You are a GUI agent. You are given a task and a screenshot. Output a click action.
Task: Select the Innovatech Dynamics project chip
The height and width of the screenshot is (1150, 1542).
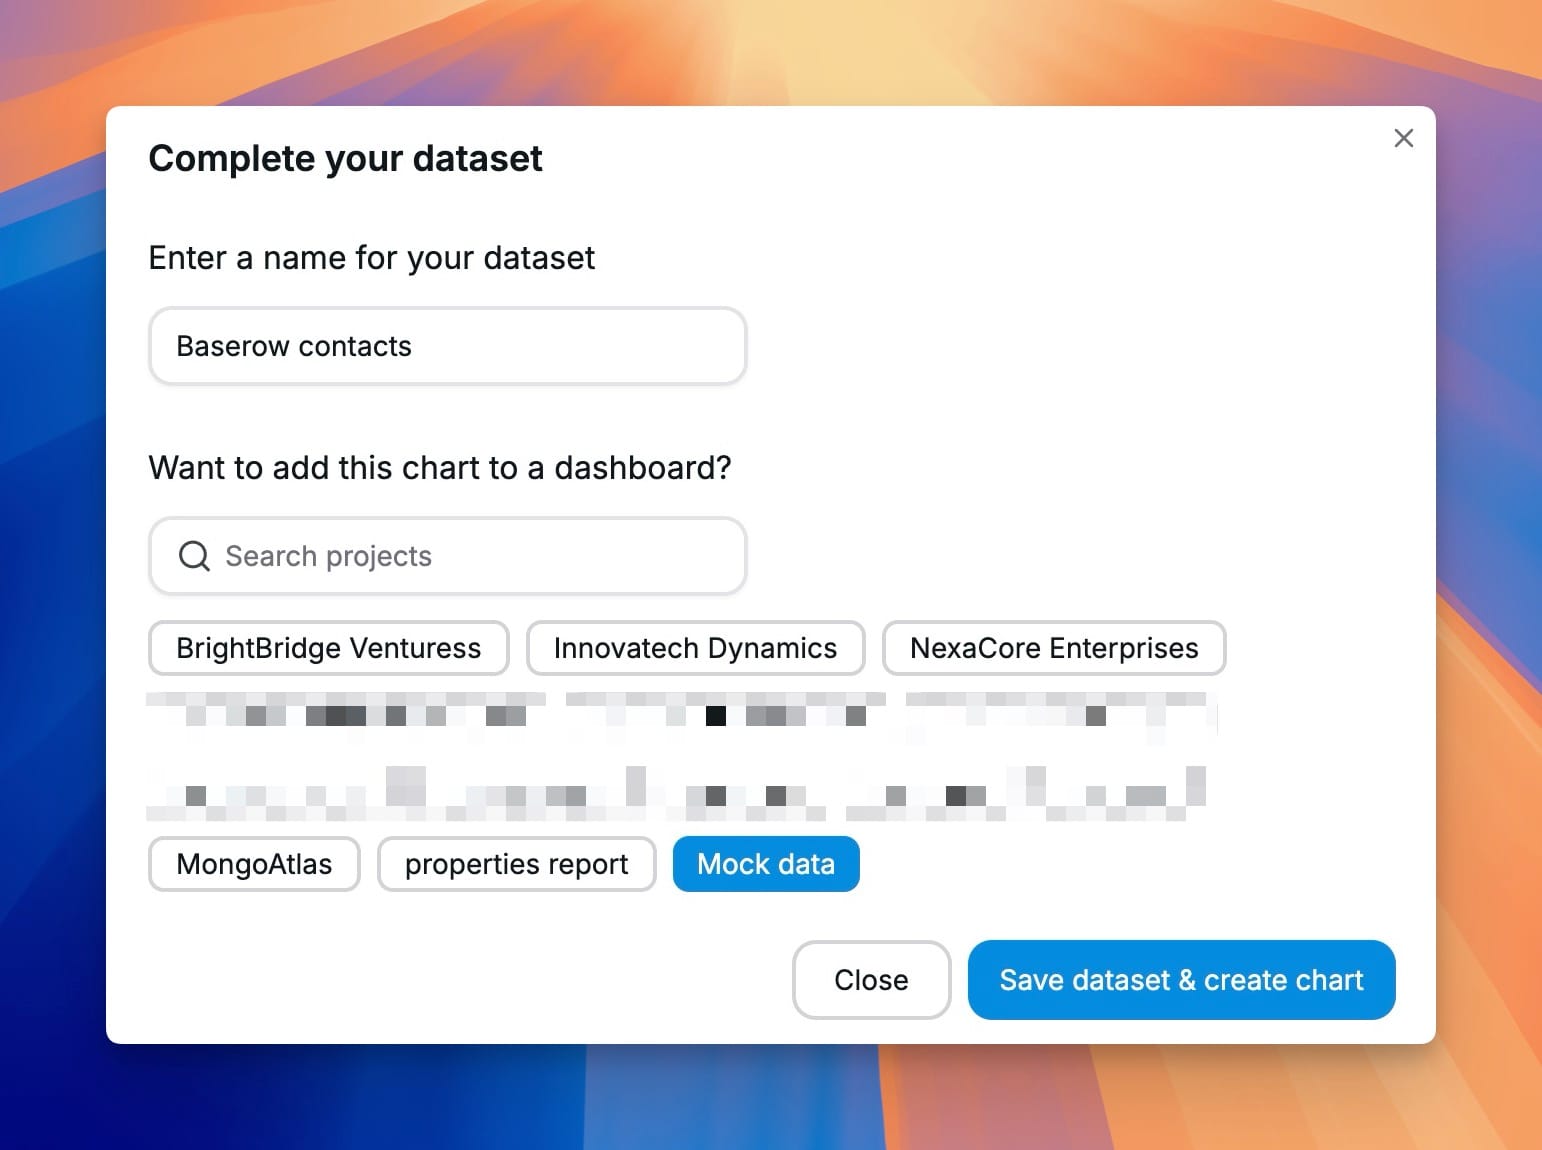tap(695, 648)
